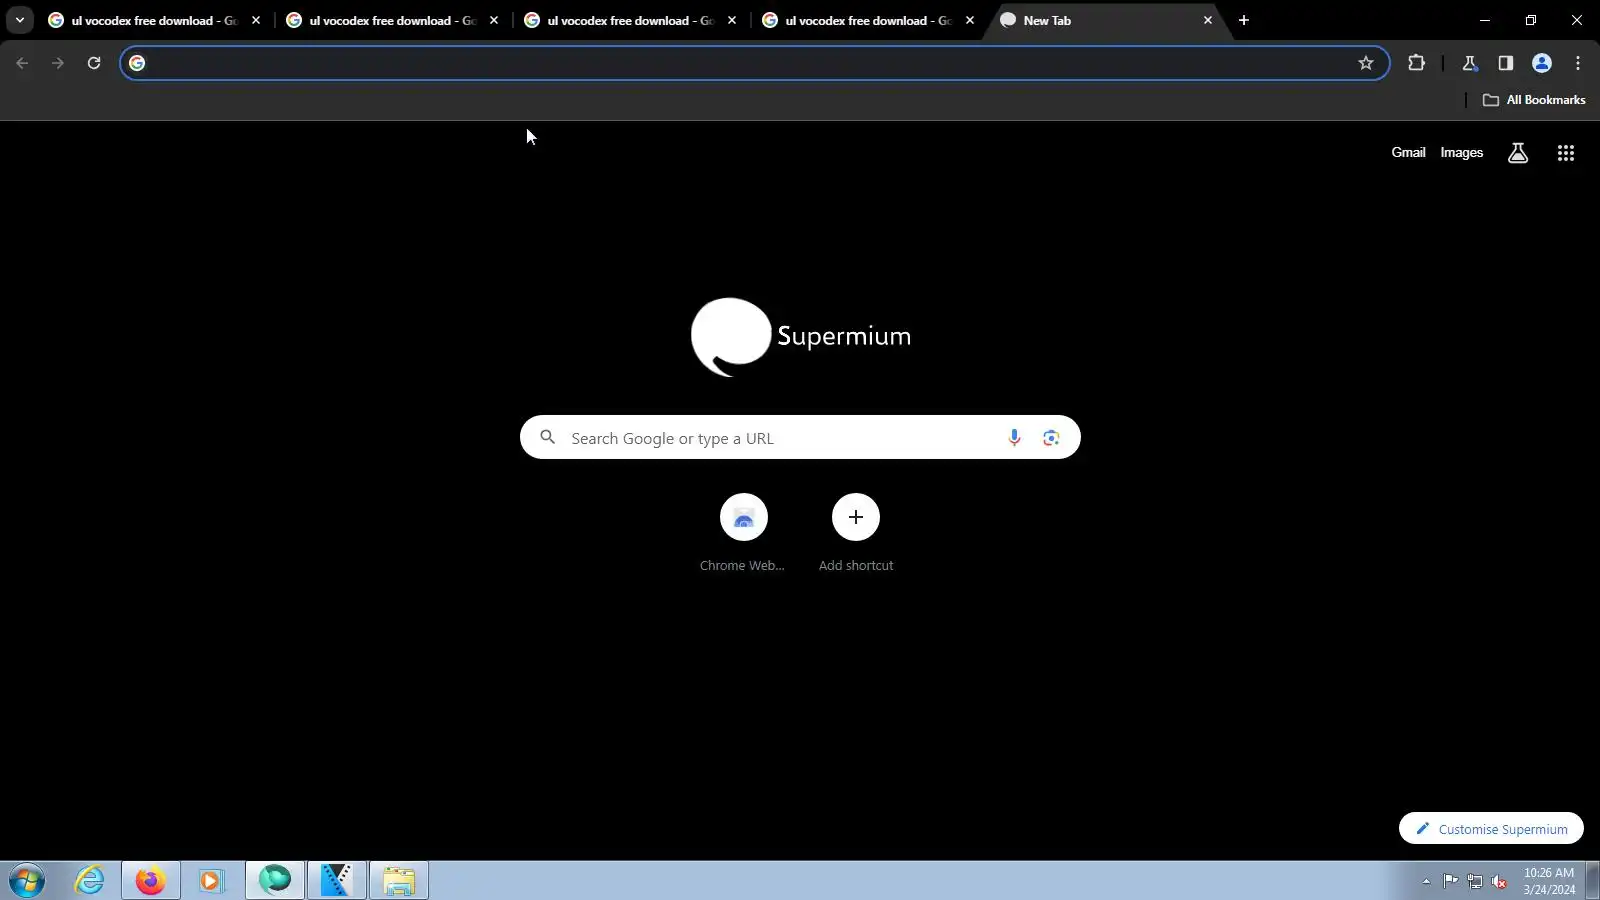Open the tab search dropdown arrow
1600x900 pixels.
pyautogui.click(x=20, y=20)
